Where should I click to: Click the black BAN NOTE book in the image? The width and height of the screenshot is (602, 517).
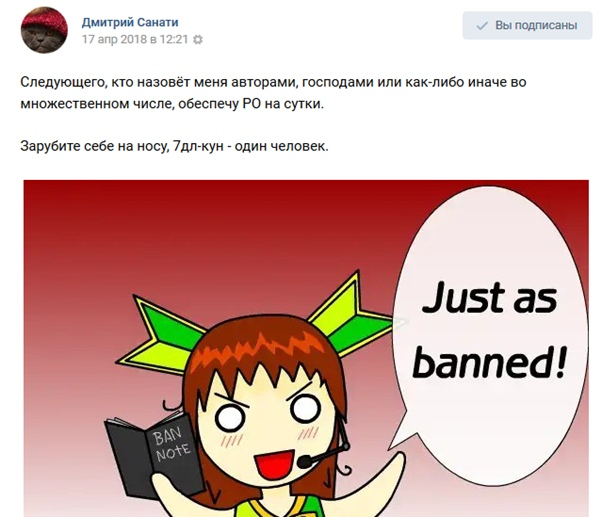tap(154, 455)
